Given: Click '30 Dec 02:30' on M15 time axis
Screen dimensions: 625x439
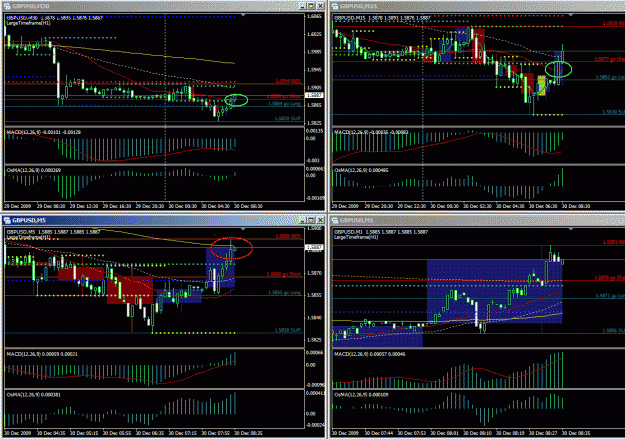Looking at the screenshot, I should coord(478,207).
